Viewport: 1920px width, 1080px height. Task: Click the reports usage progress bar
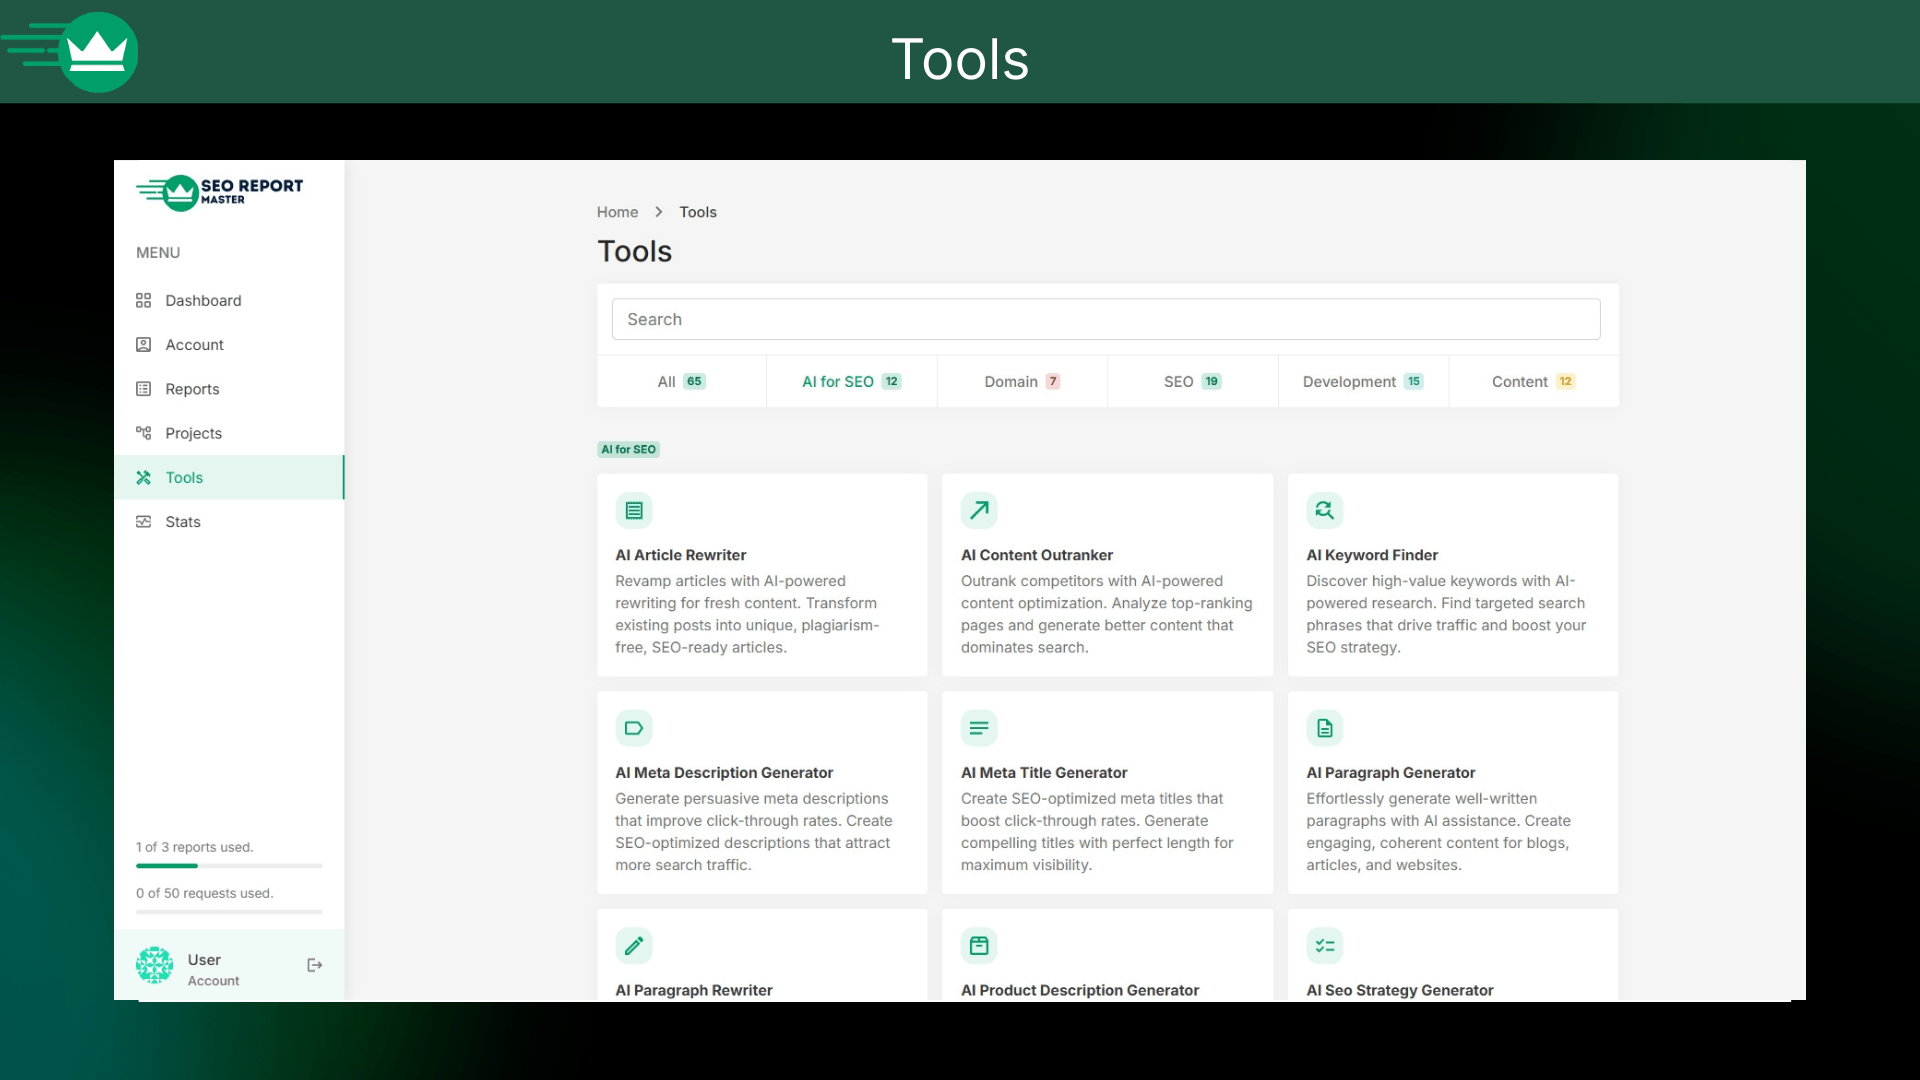coord(228,866)
